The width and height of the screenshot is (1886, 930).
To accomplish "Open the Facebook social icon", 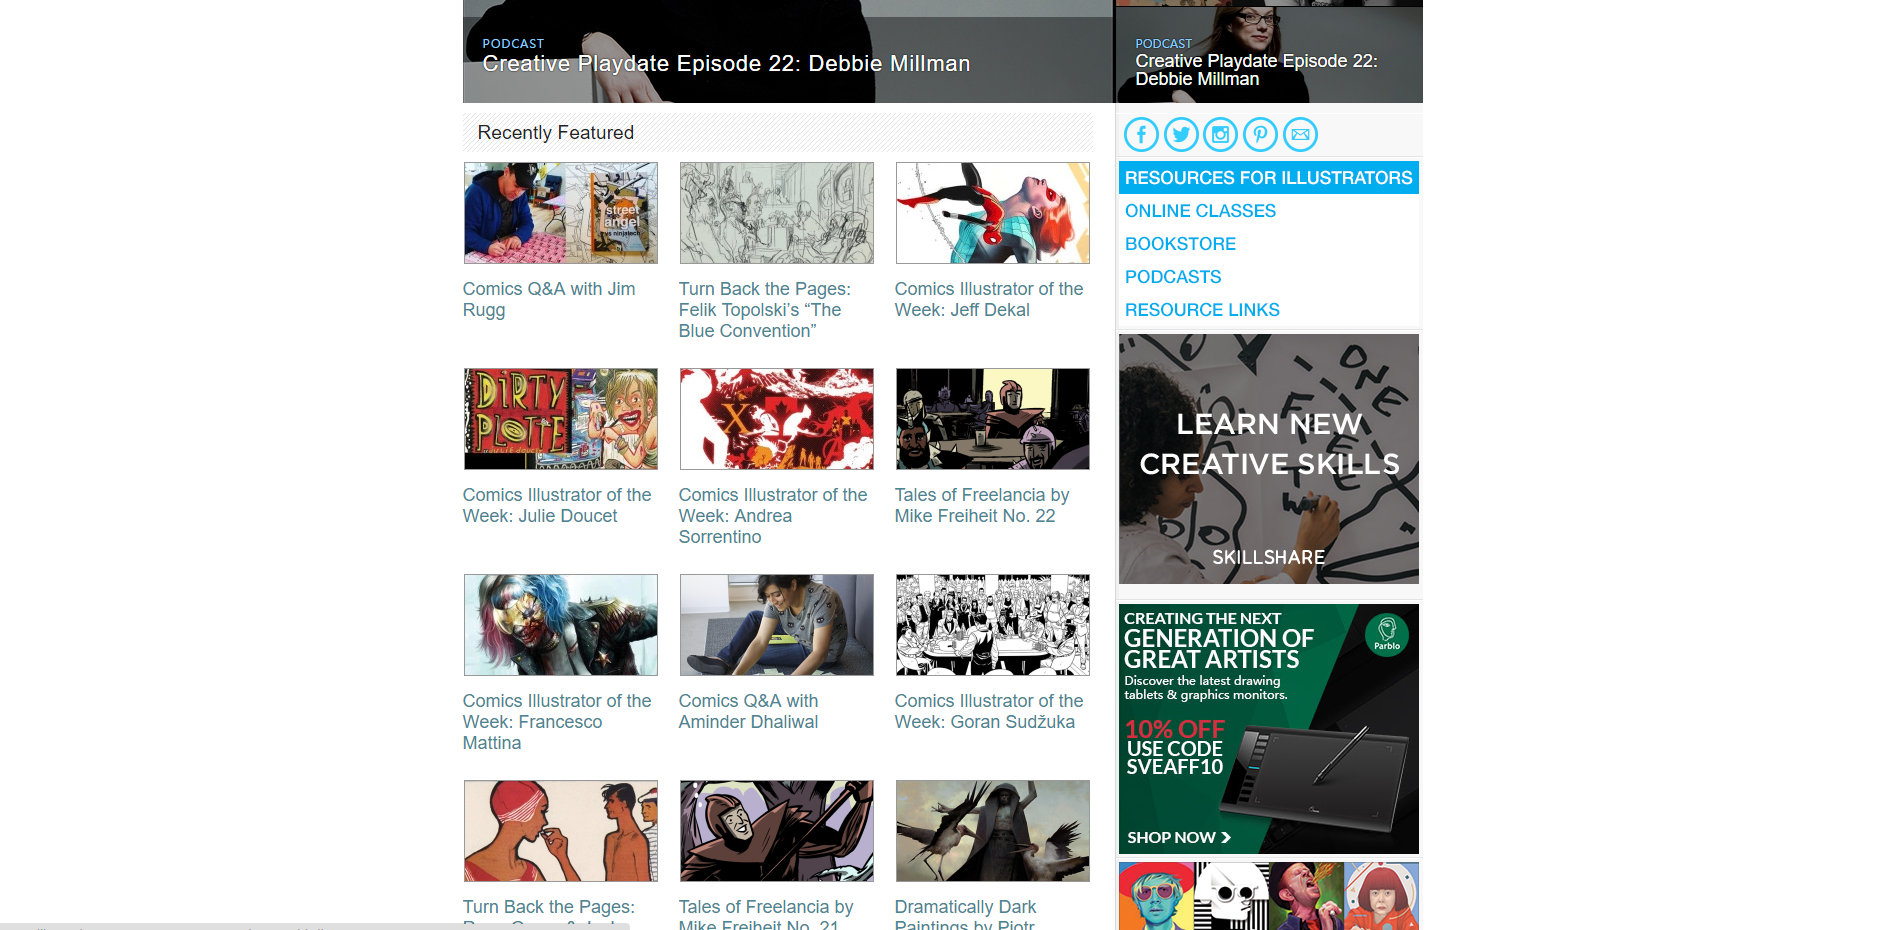I will (1141, 134).
